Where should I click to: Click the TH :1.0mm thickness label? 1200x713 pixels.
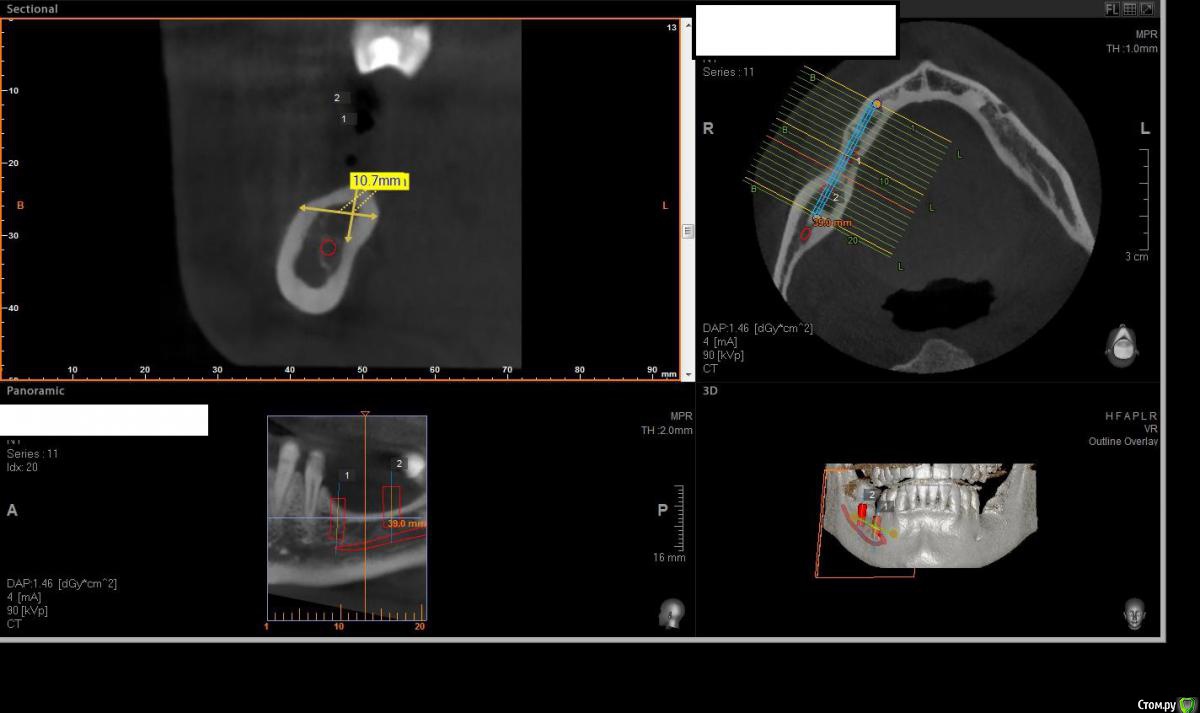1131,48
